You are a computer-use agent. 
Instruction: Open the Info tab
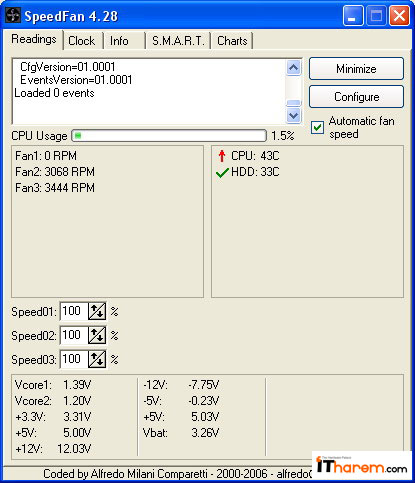(119, 41)
